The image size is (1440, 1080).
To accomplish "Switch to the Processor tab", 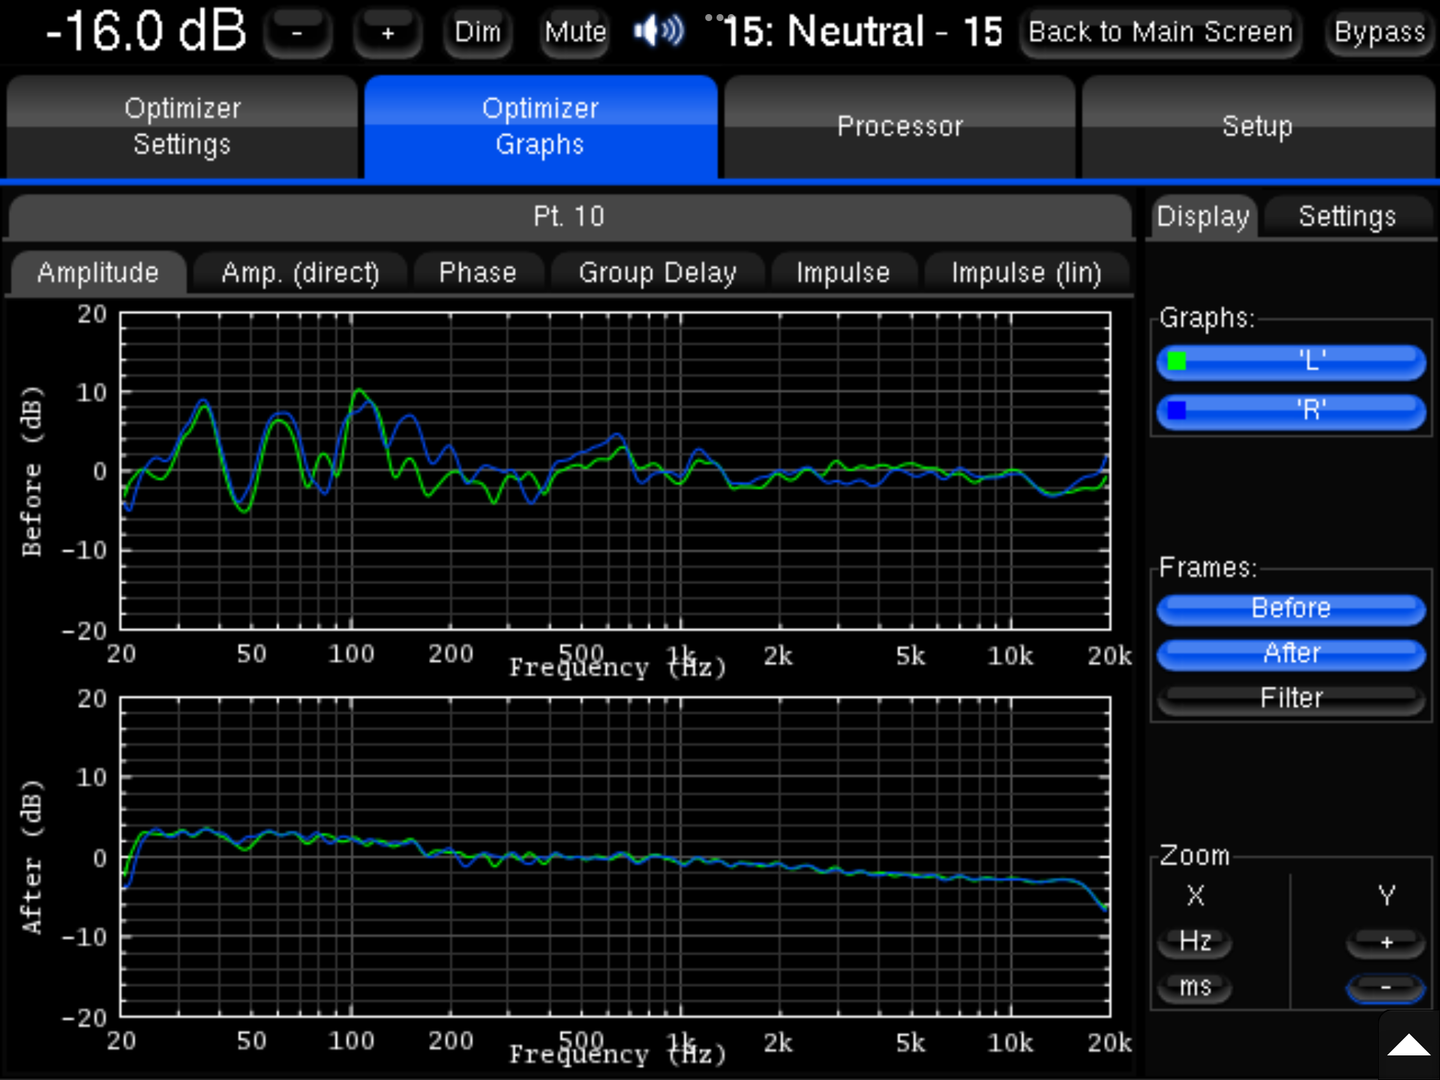I will coord(900,127).
